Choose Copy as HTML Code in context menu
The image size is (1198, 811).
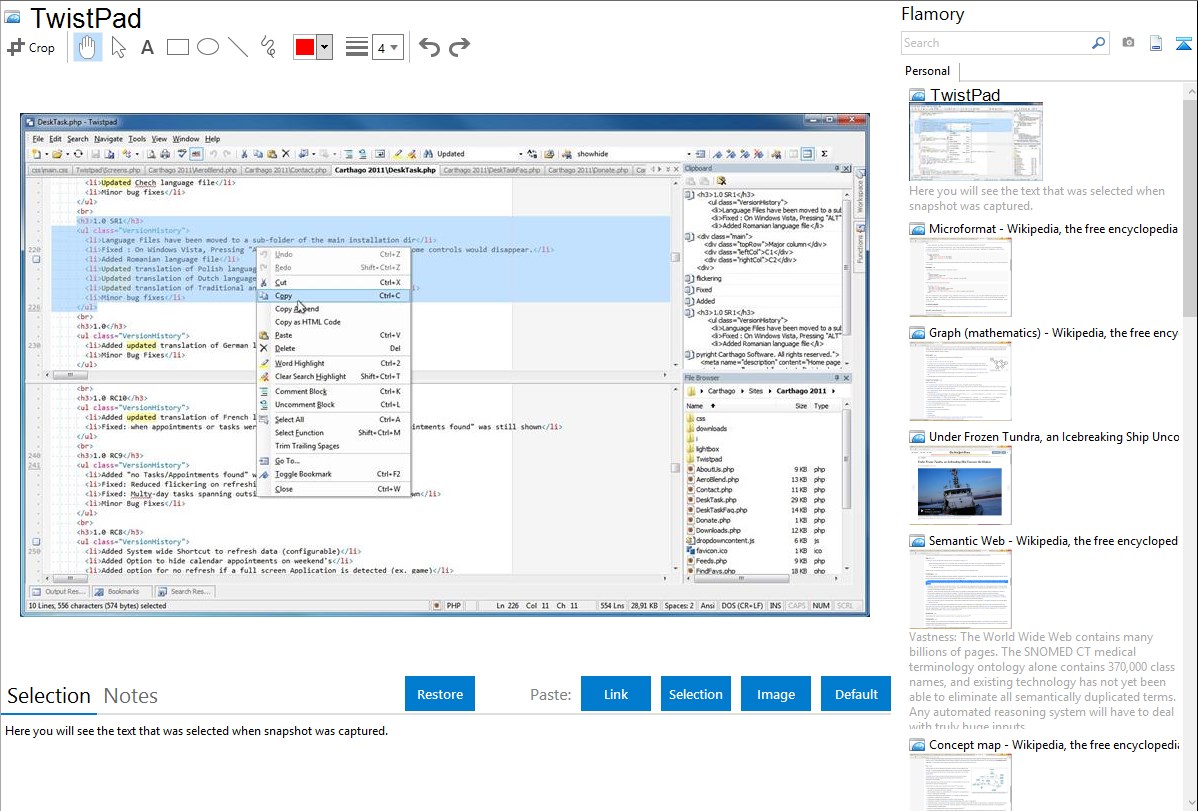[x=334, y=322]
